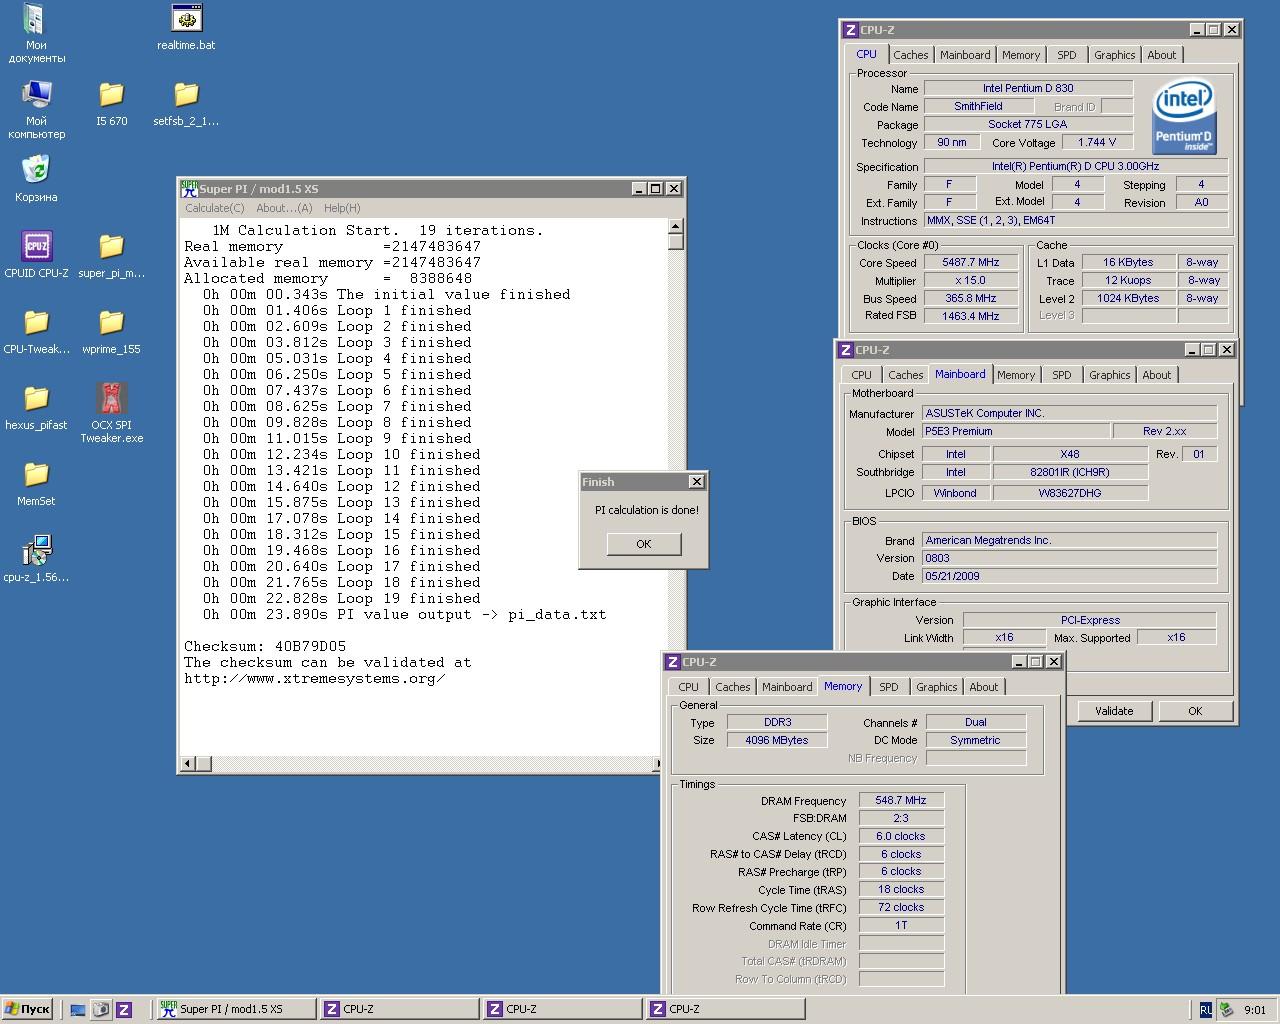The width and height of the screenshot is (1280, 1024).
Task: Select Graphics tab in Mainboard CPU-Z window
Action: click(1109, 375)
